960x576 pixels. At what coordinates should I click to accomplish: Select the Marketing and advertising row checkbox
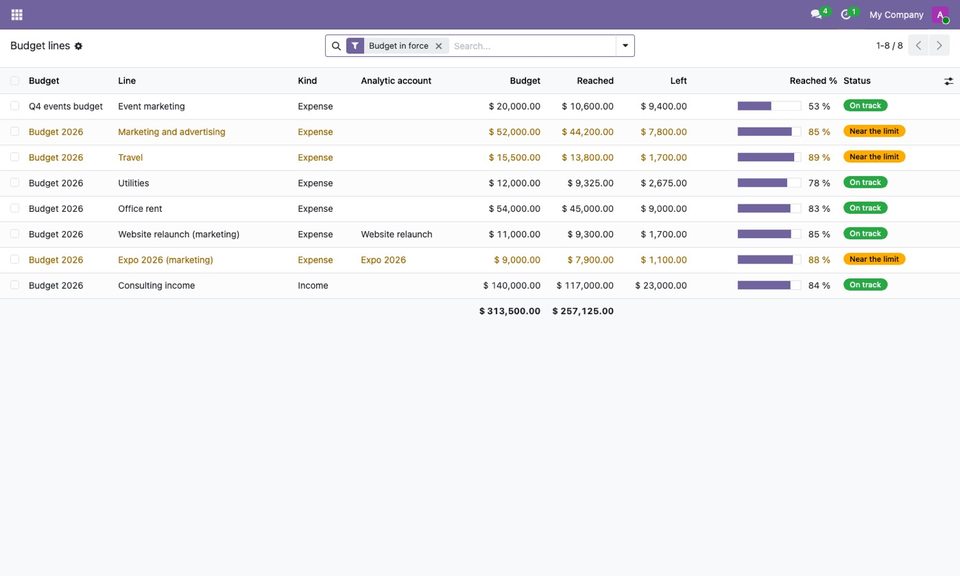pos(15,132)
